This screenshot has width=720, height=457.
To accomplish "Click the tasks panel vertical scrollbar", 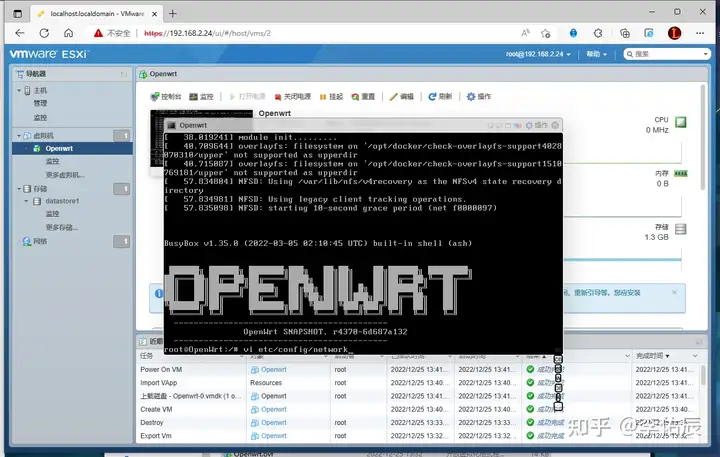I will pyautogui.click(x=703, y=374).
